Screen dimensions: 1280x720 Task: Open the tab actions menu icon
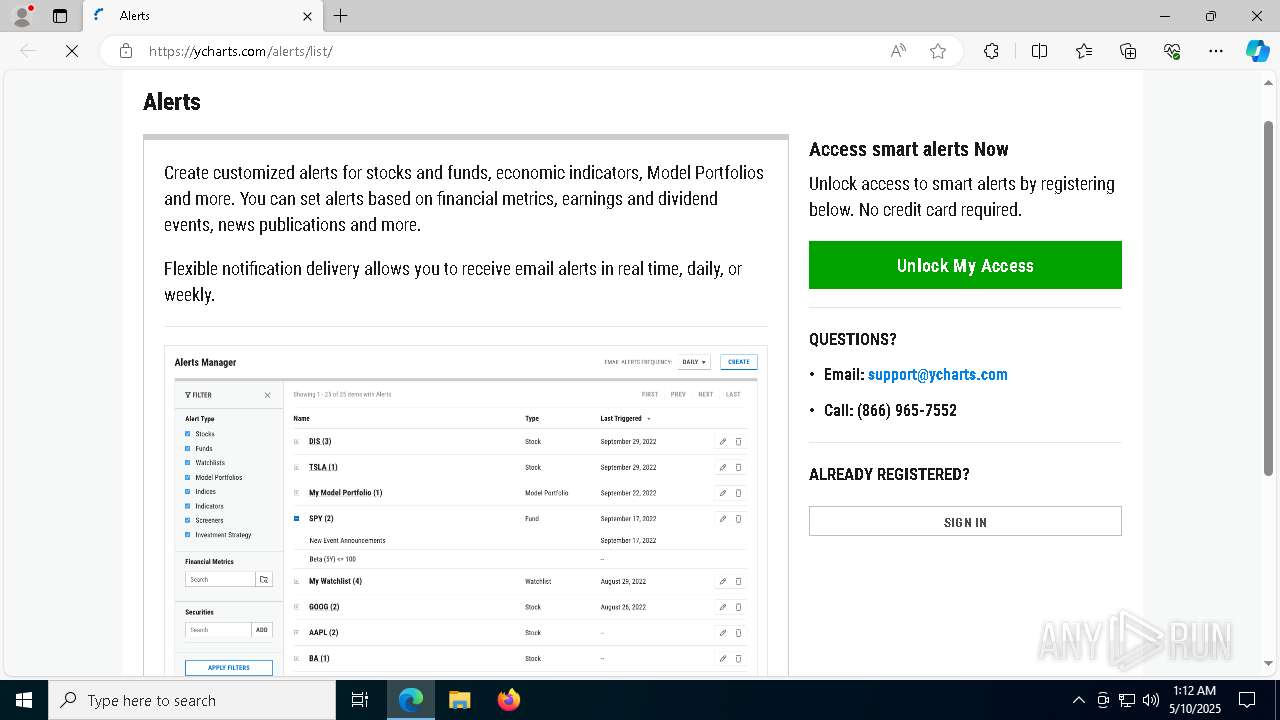pyautogui.click(x=60, y=16)
